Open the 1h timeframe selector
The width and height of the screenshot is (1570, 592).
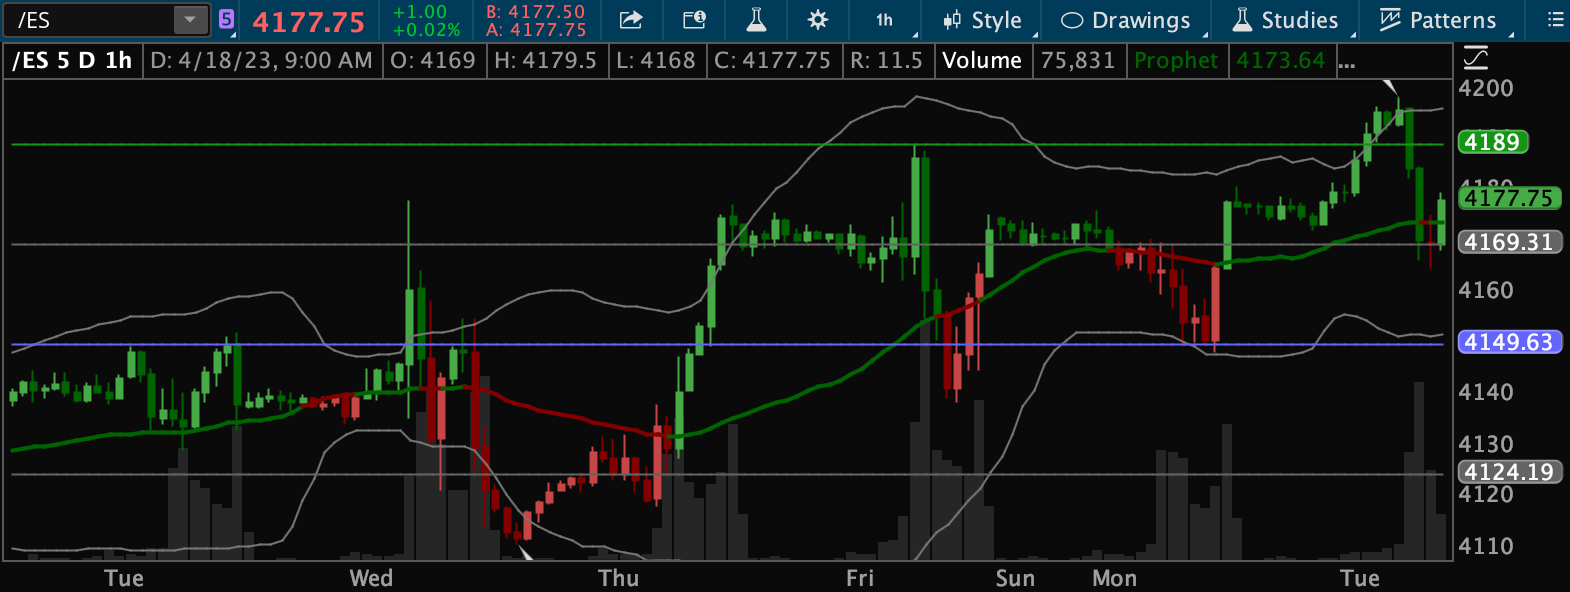pos(885,20)
